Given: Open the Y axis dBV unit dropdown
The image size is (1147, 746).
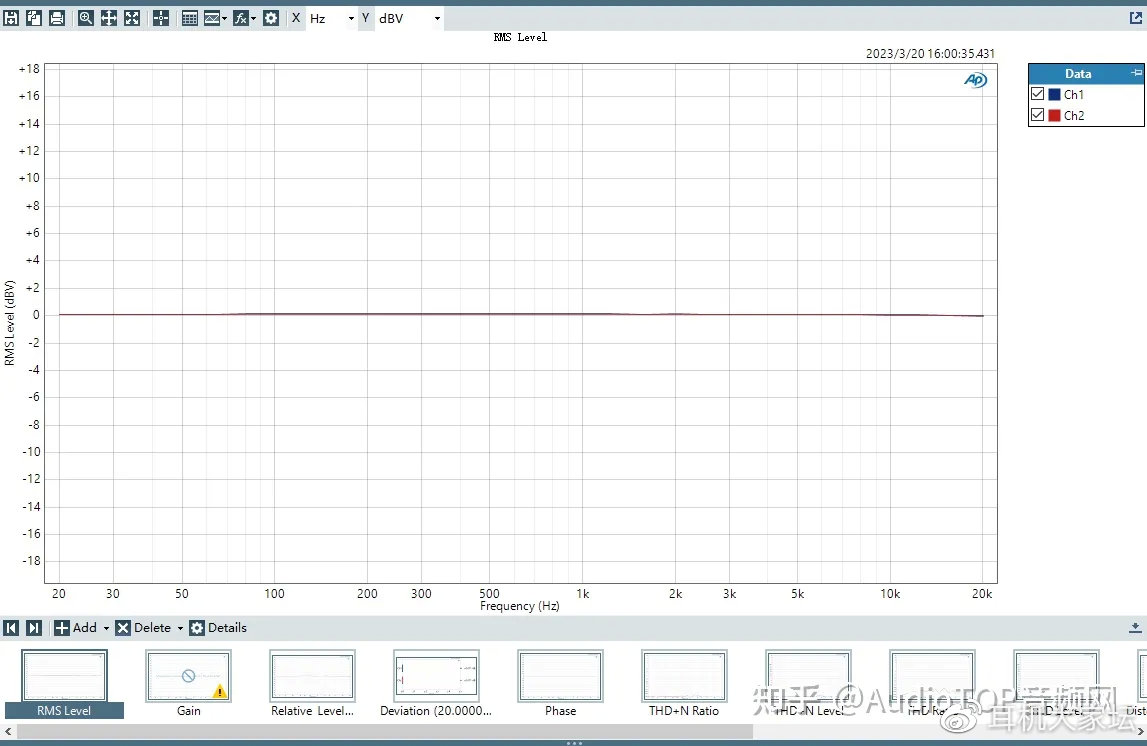Looking at the screenshot, I should 437,19.
